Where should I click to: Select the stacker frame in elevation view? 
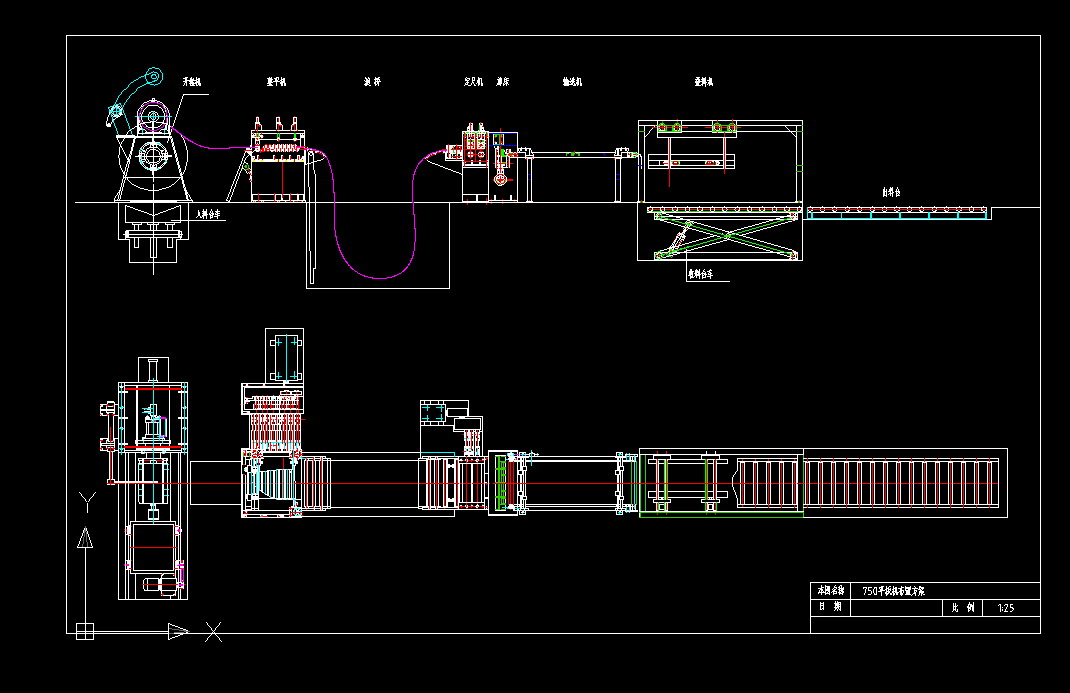click(x=720, y=160)
